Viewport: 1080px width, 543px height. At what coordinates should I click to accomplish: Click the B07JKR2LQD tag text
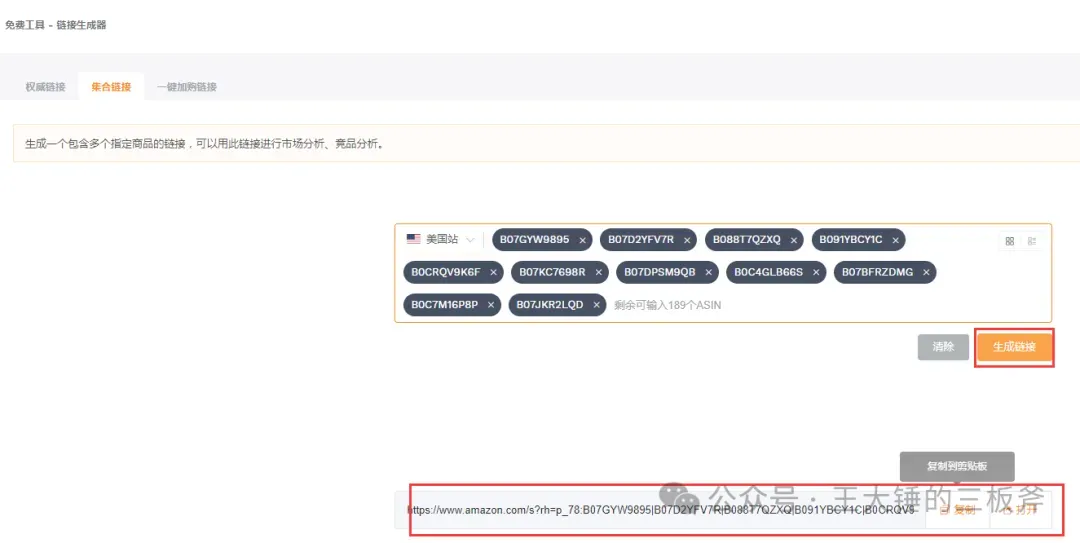point(550,305)
